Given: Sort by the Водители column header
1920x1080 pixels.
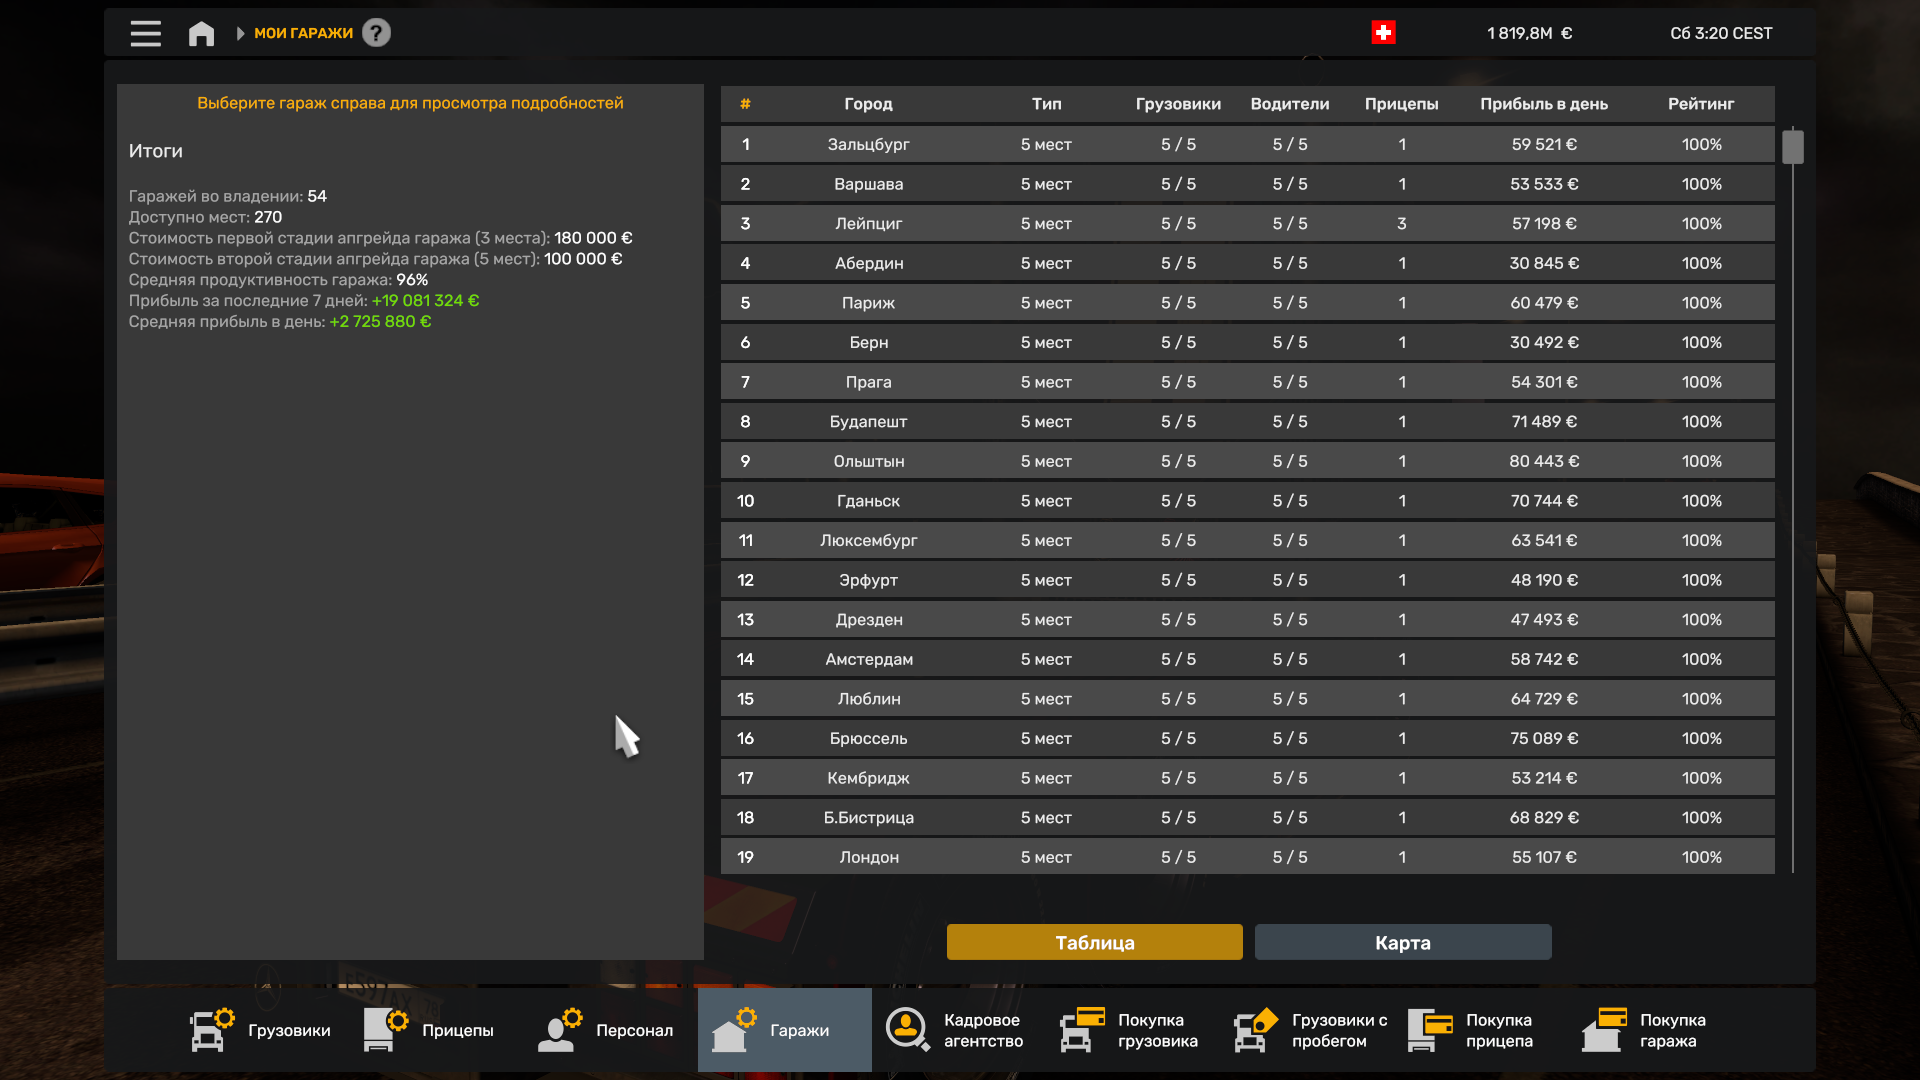Looking at the screenshot, I should pos(1290,104).
